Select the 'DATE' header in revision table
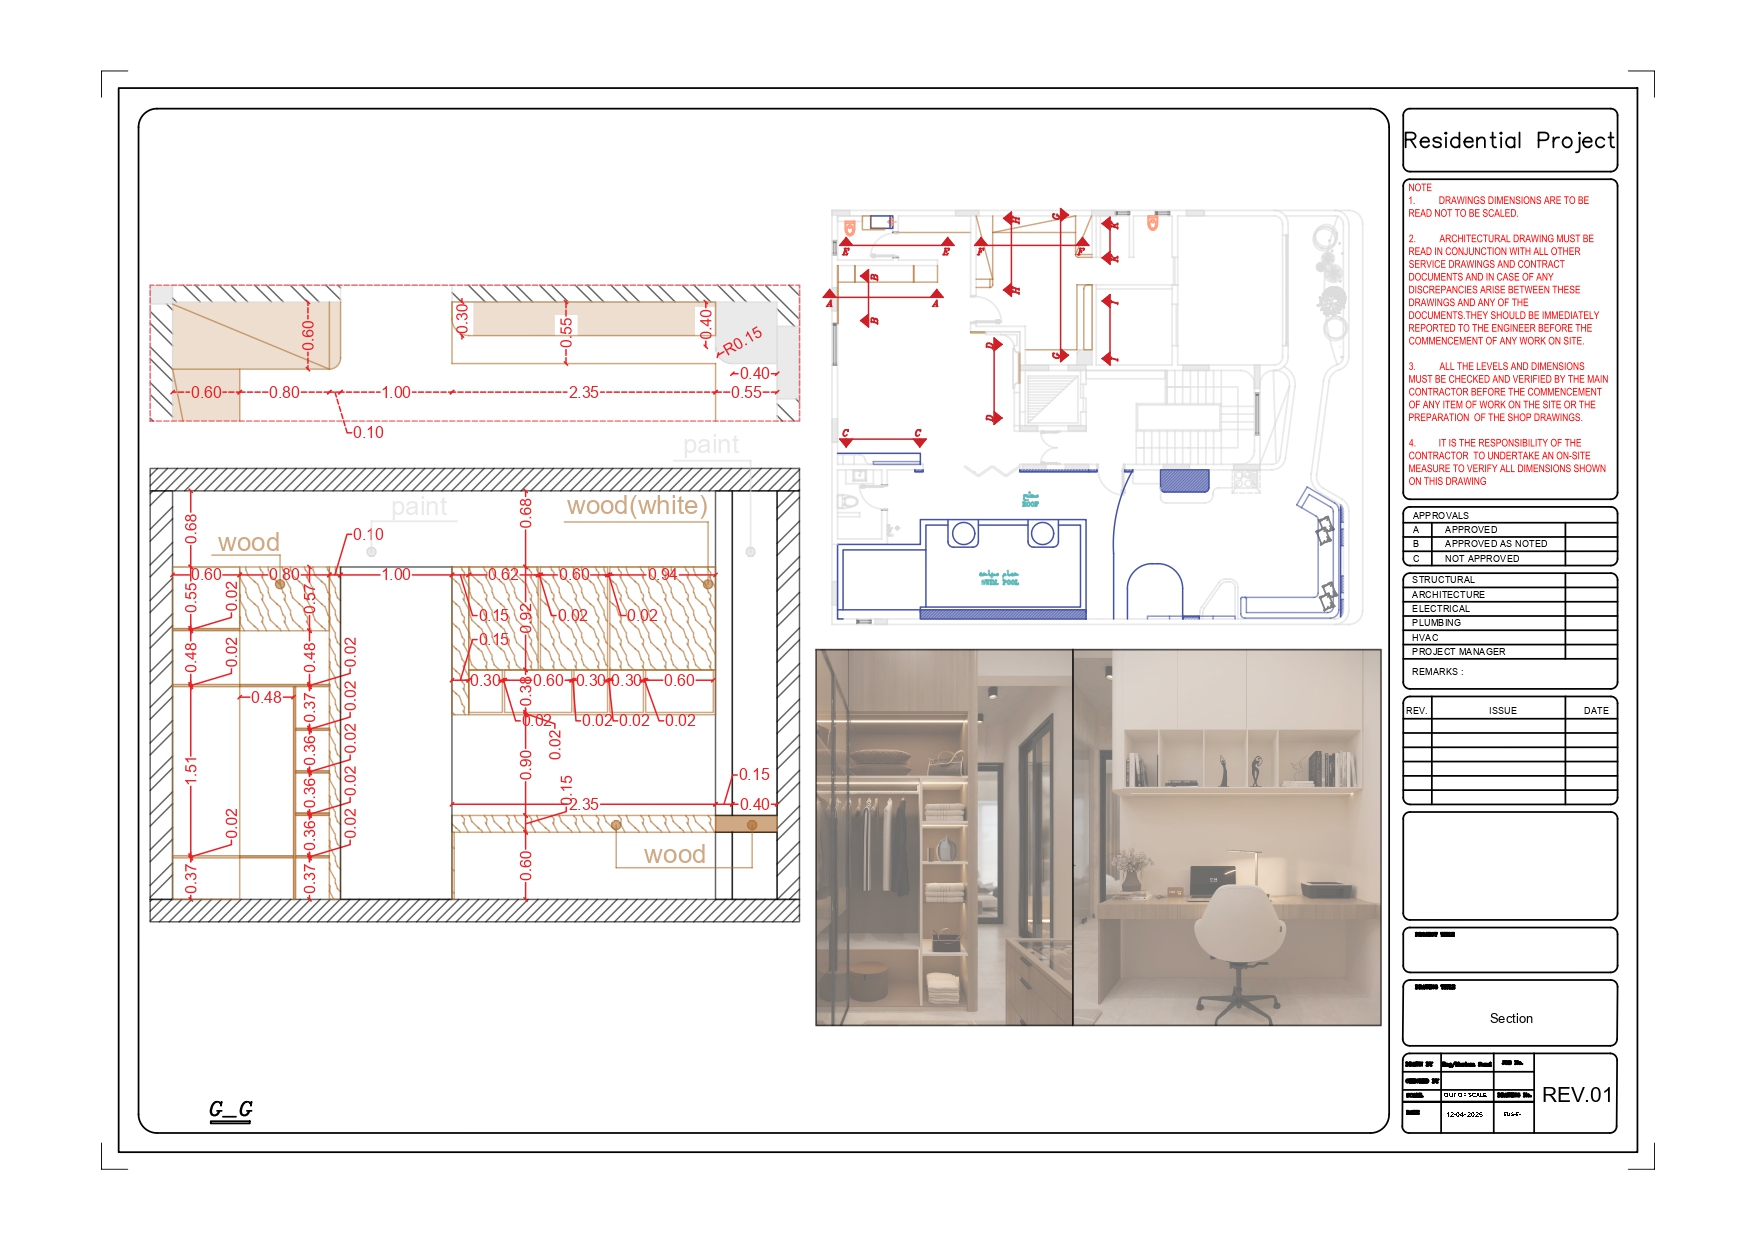Viewport: 1755px width, 1240px height. click(1596, 711)
